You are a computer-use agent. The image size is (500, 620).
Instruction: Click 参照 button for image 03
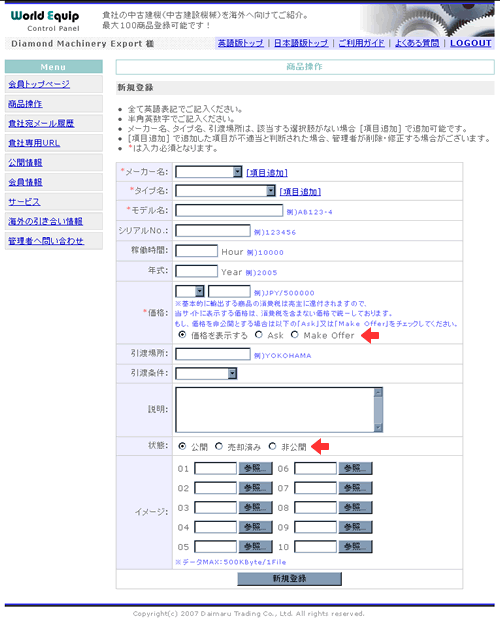[x=255, y=508]
